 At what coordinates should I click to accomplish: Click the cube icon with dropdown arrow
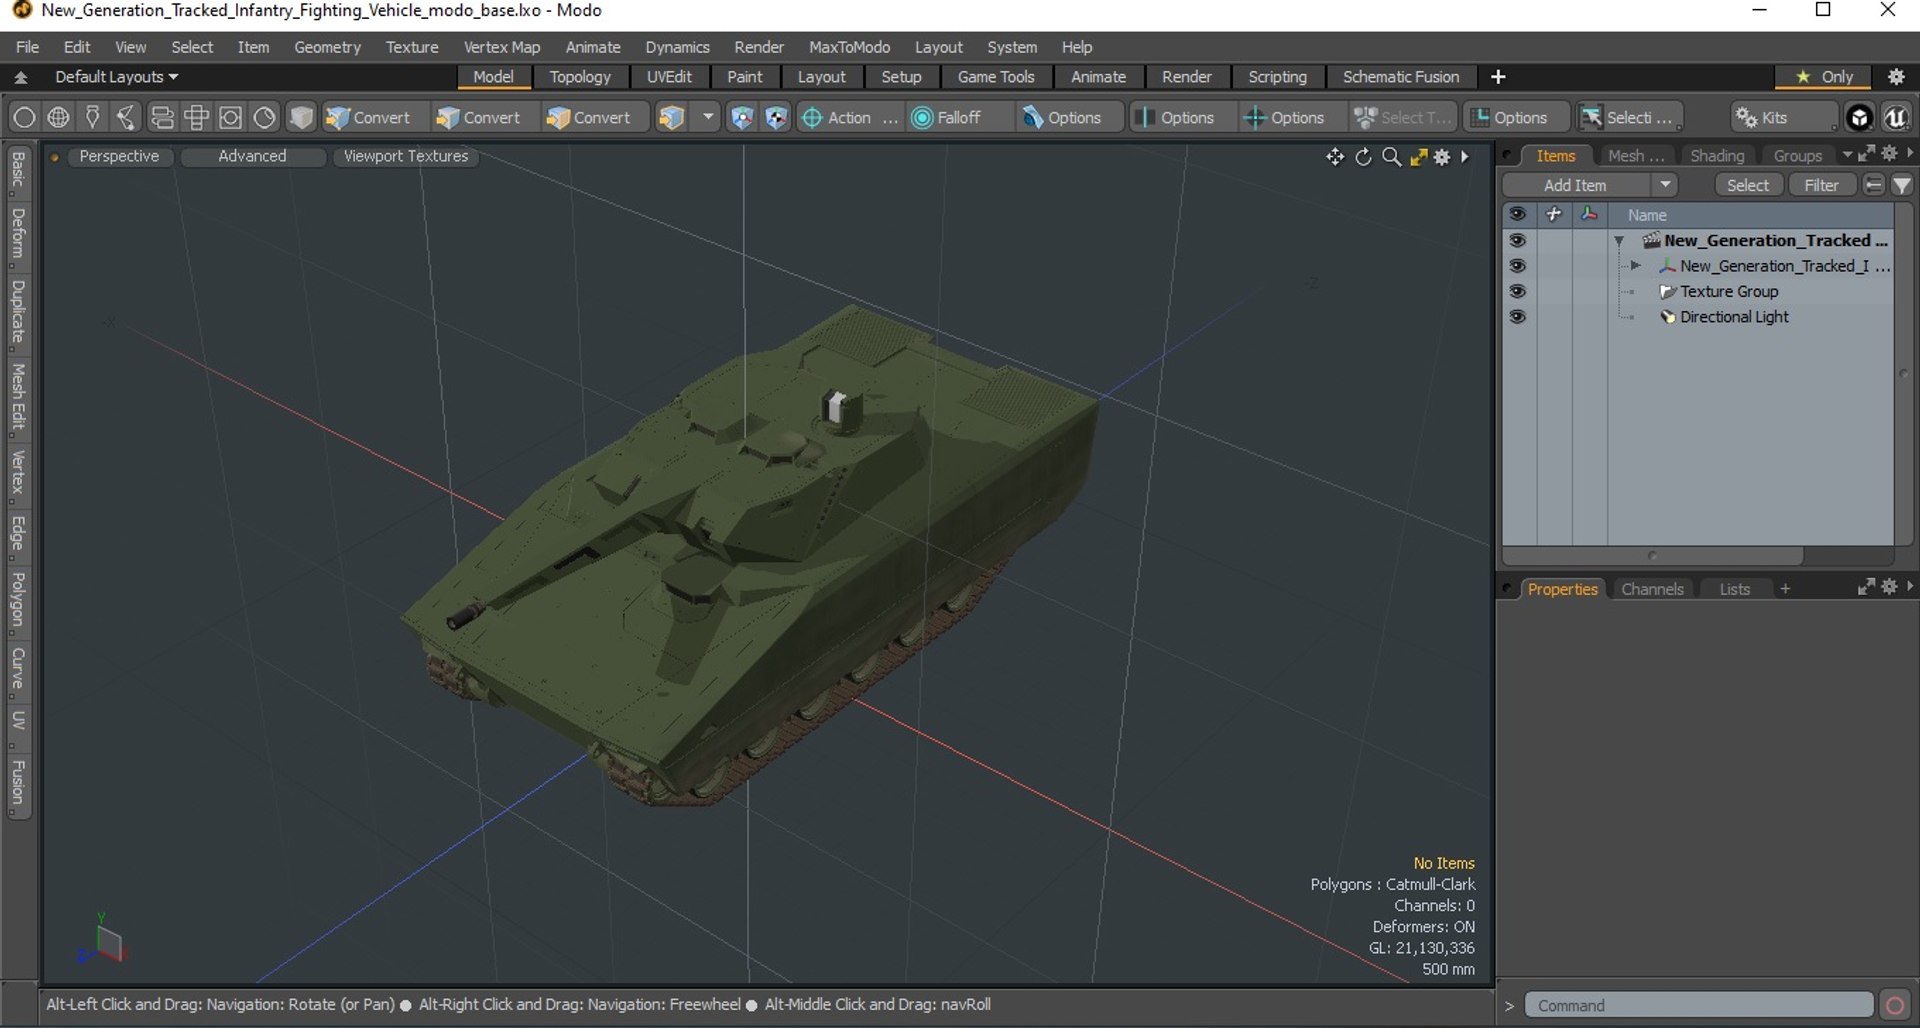[x=672, y=117]
